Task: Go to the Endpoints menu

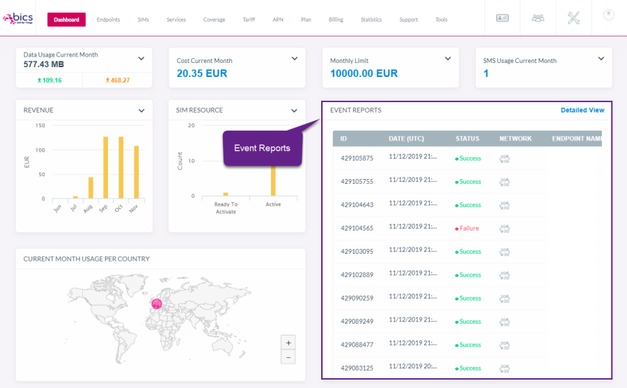Action: [x=108, y=20]
